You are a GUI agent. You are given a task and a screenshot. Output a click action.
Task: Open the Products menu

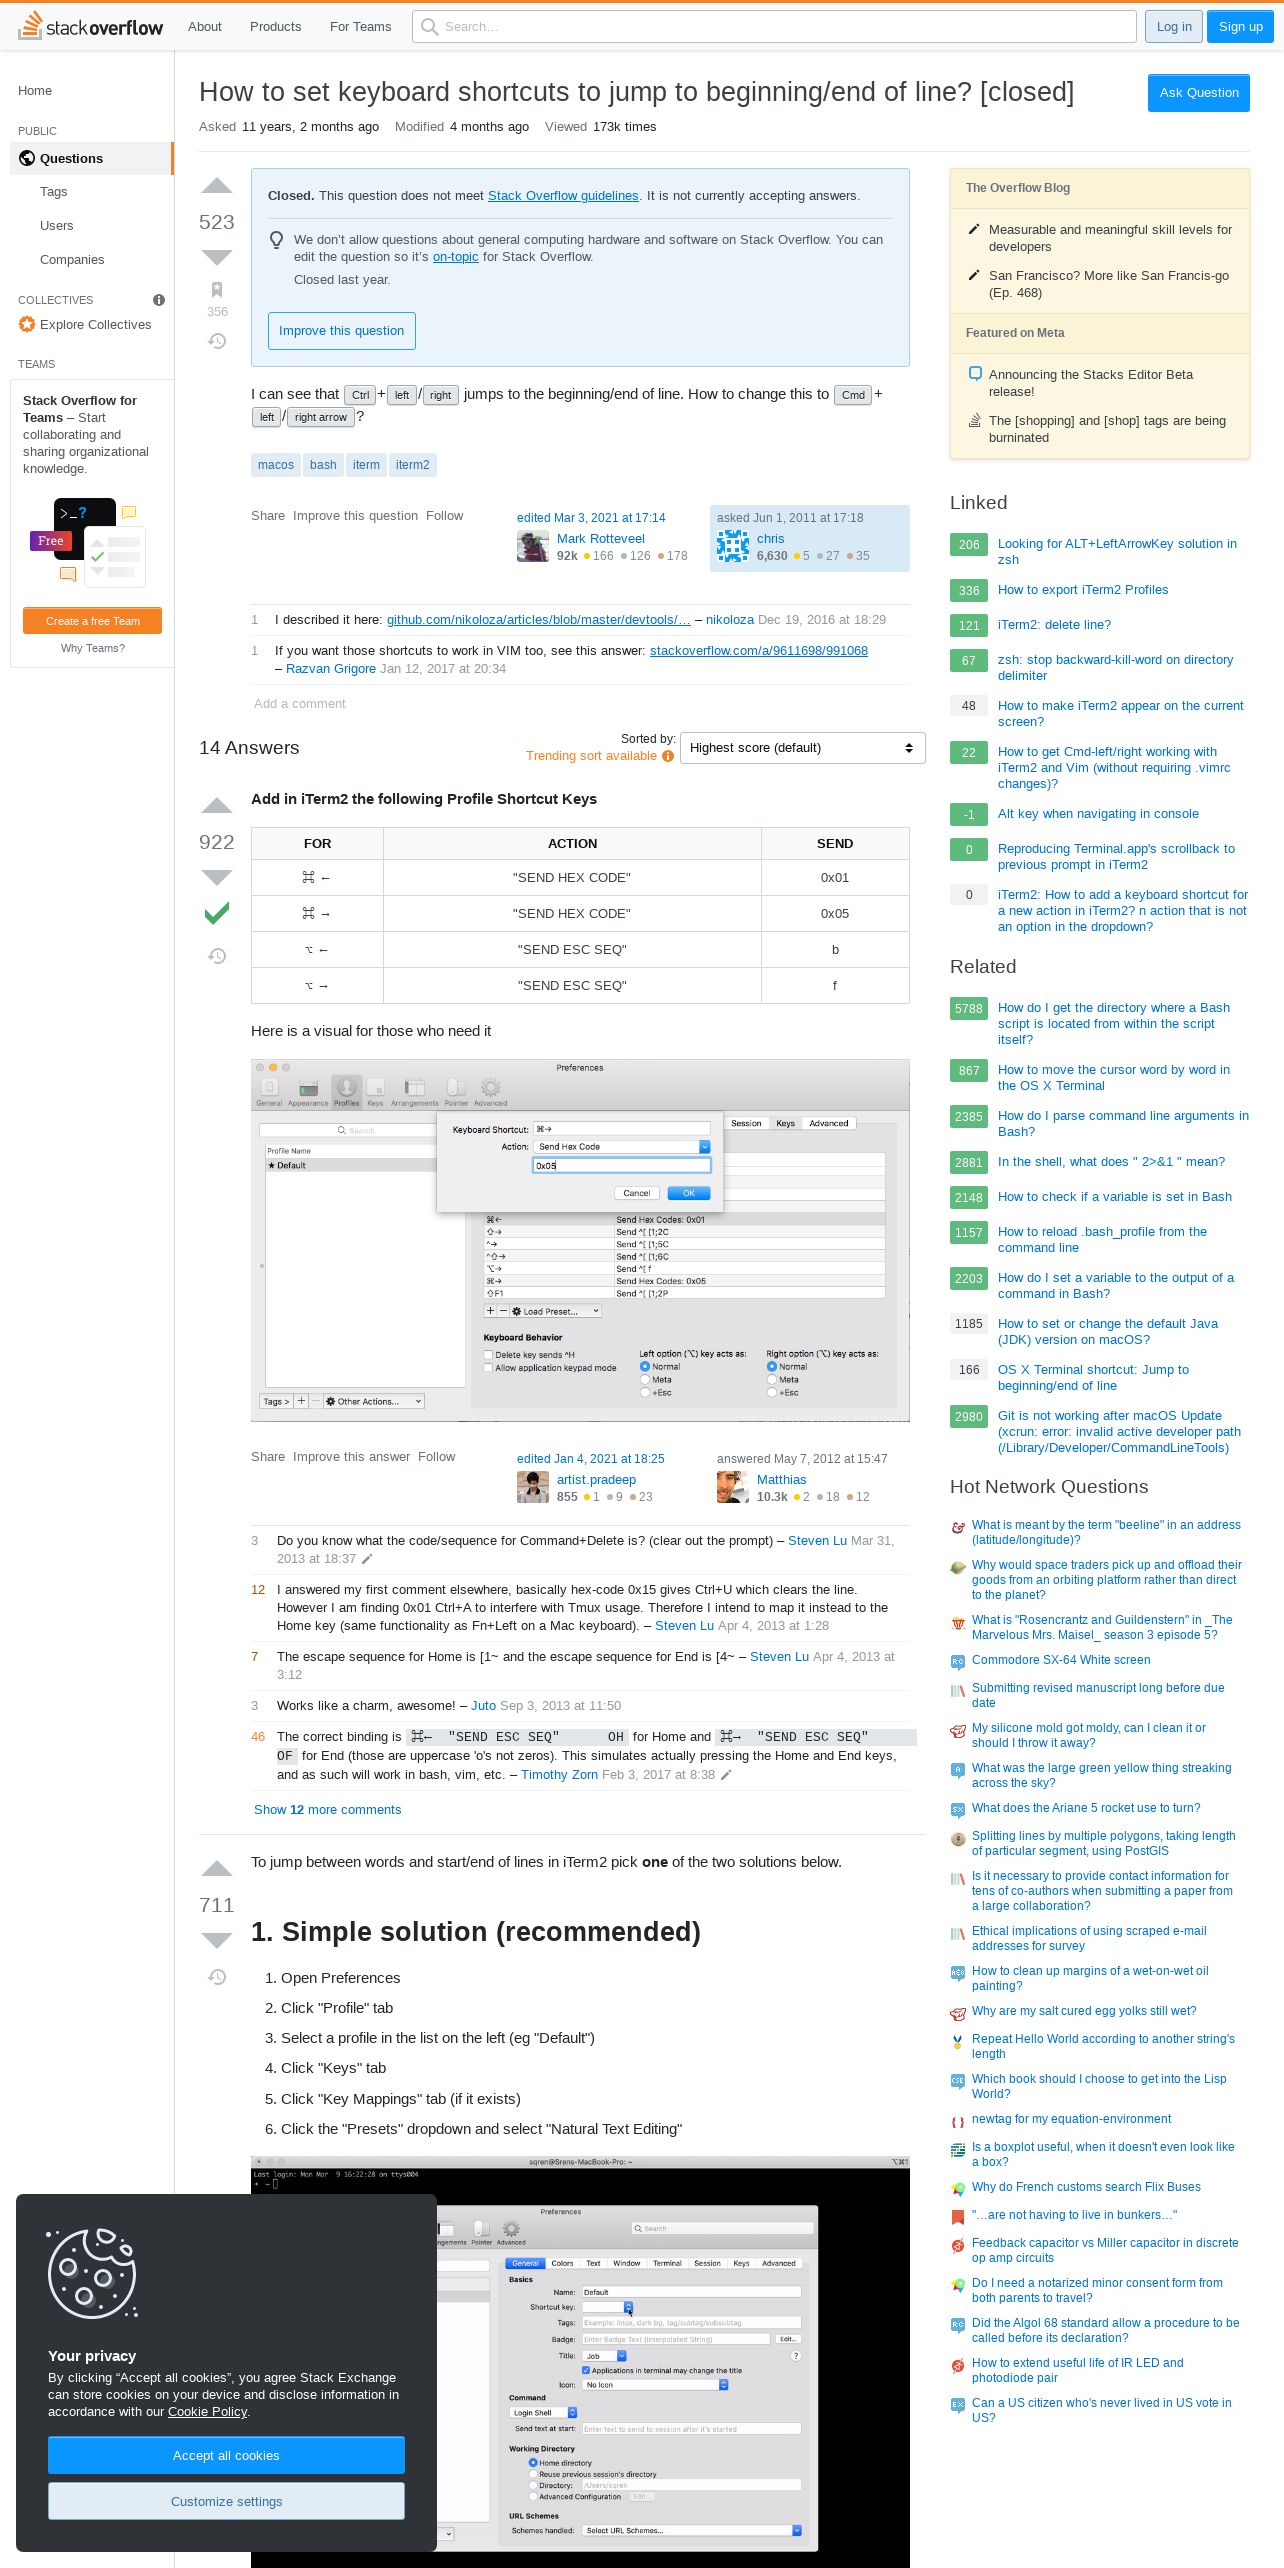pyautogui.click(x=275, y=26)
